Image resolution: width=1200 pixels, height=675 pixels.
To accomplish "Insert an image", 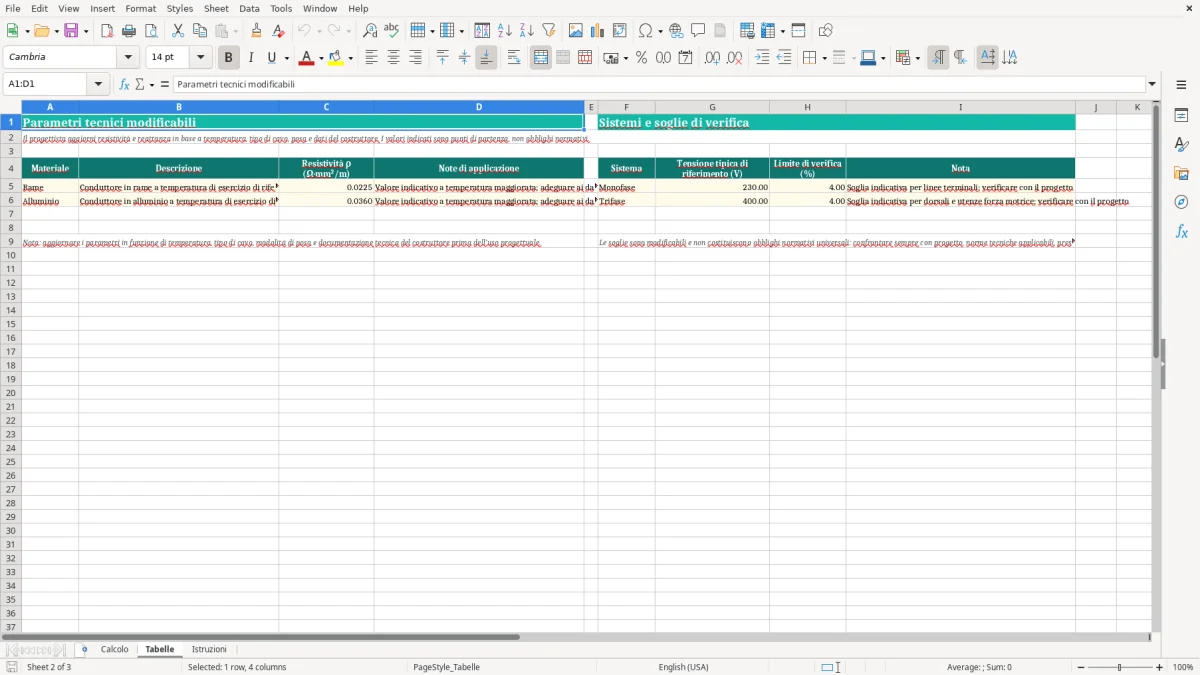I will tap(576, 31).
